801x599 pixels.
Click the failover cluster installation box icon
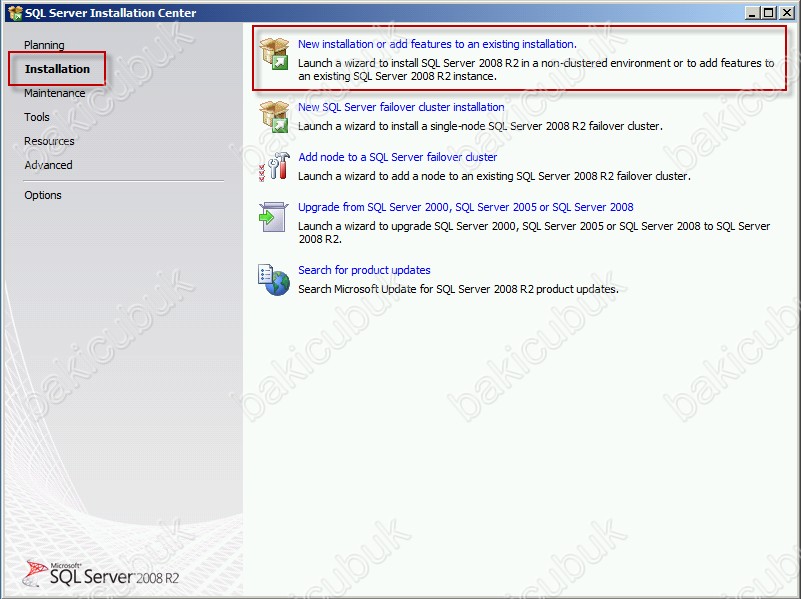274,116
